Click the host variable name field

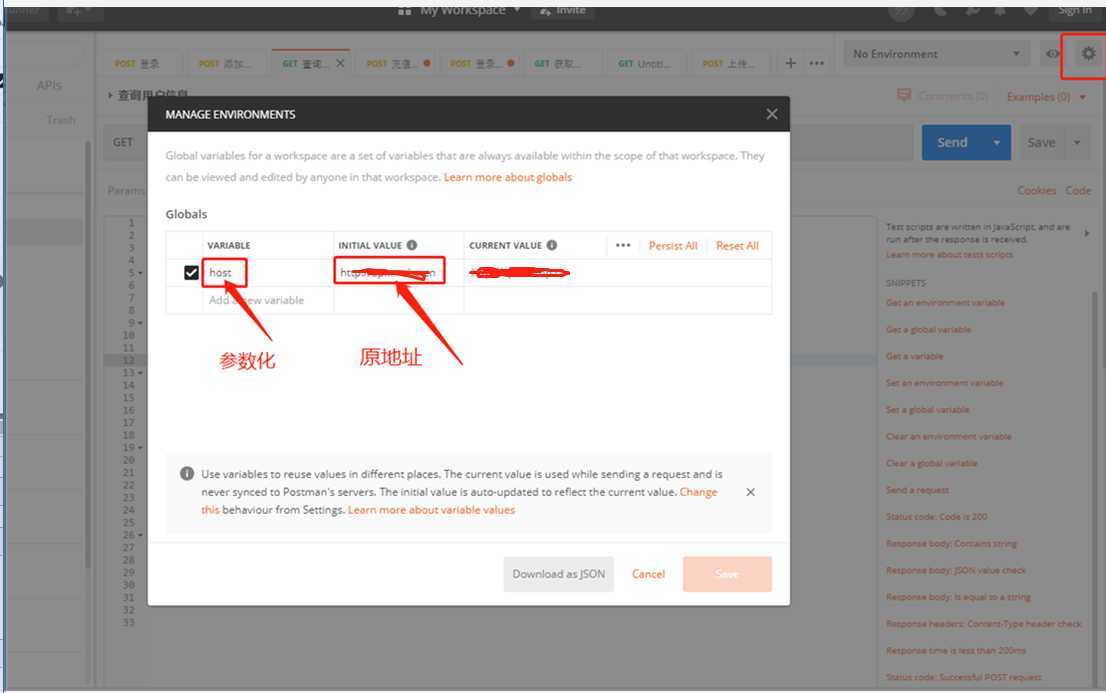tap(268, 272)
